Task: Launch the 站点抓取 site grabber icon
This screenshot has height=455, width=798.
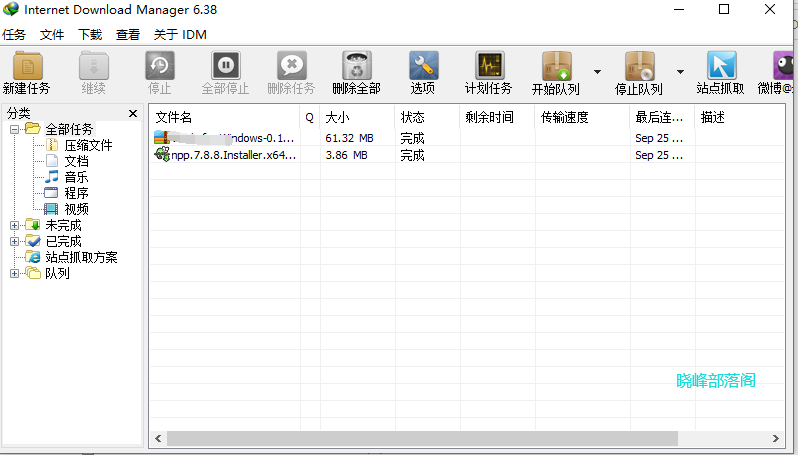Action: [721, 66]
